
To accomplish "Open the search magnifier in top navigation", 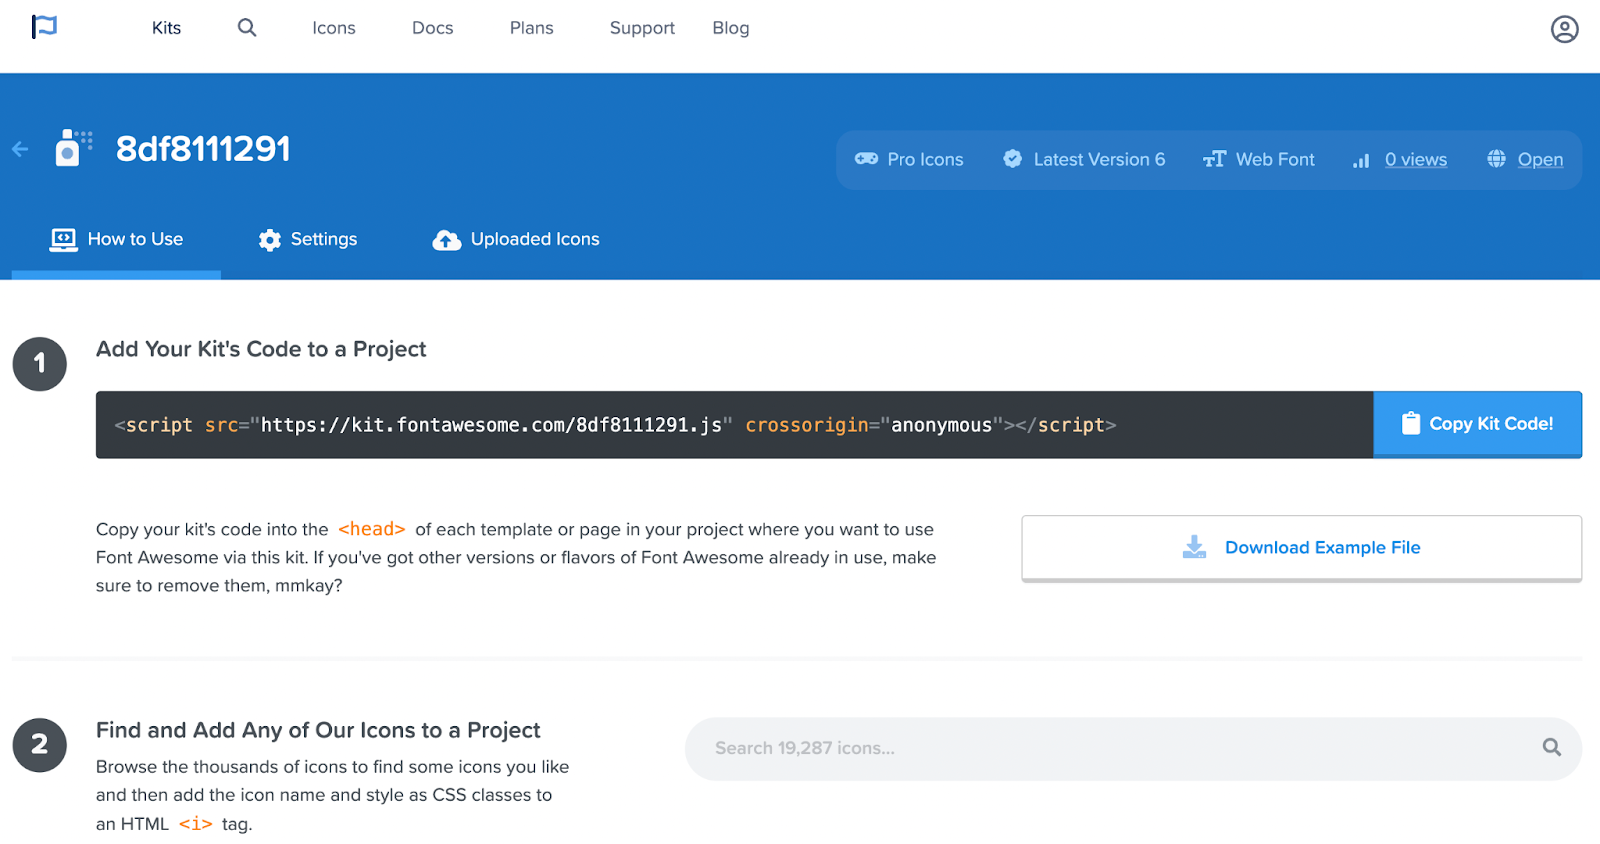I will point(247,28).
